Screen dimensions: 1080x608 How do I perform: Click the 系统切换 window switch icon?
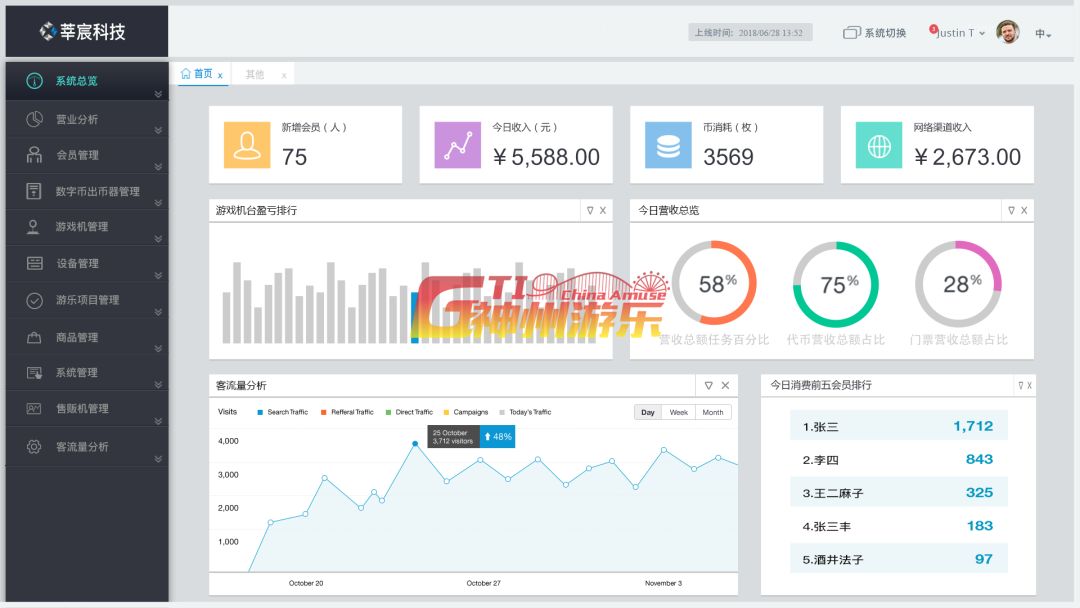852,32
